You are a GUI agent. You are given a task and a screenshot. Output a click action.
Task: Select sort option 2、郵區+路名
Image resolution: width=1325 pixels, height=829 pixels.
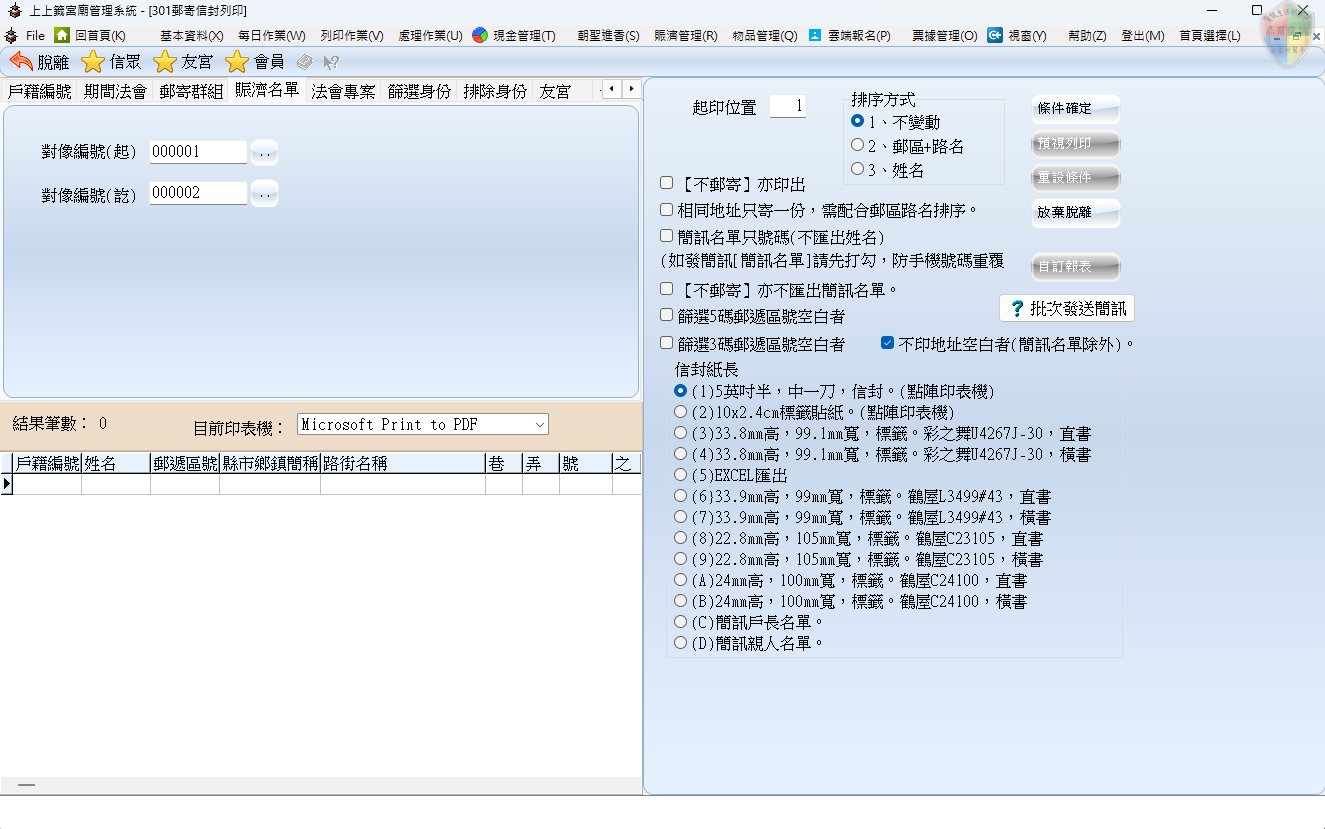tap(857, 145)
